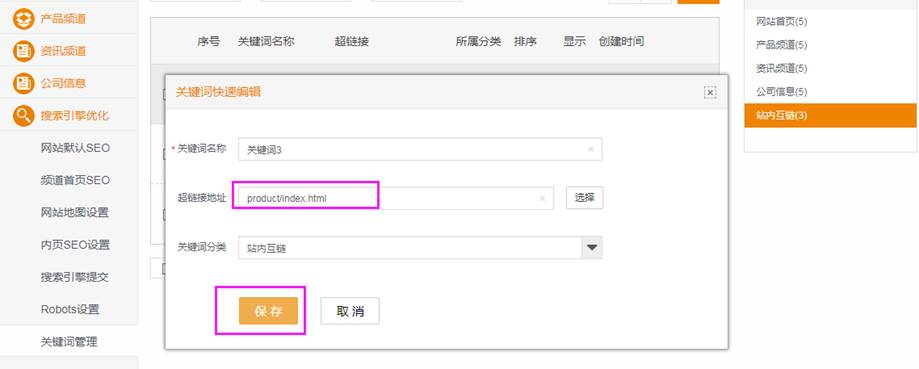Click 超链接 column header
919x369 pixels.
pyautogui.click(x=352, y=42)
